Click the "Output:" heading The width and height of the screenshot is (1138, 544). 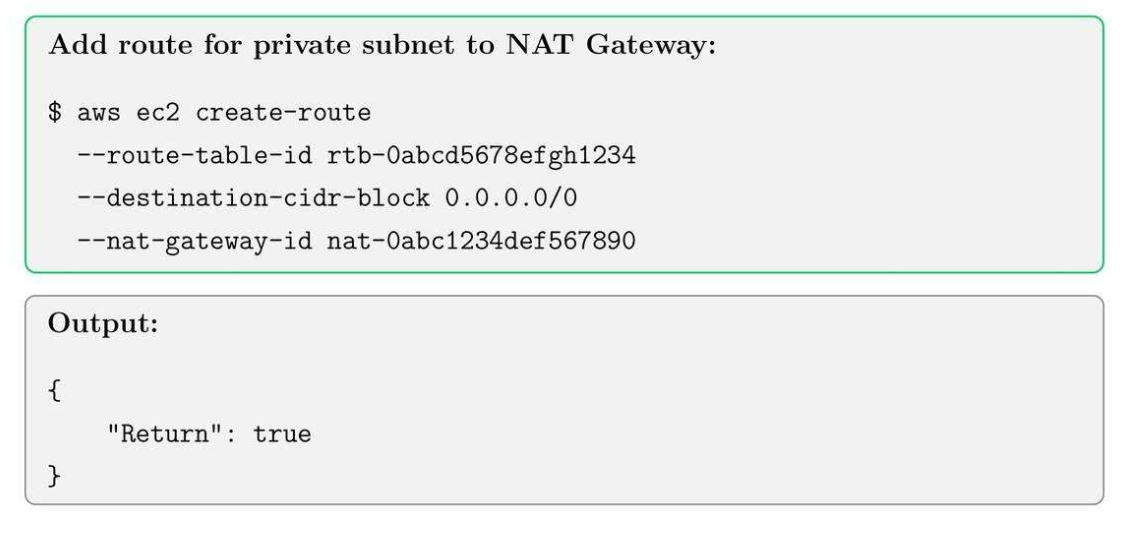pos(103,327)
